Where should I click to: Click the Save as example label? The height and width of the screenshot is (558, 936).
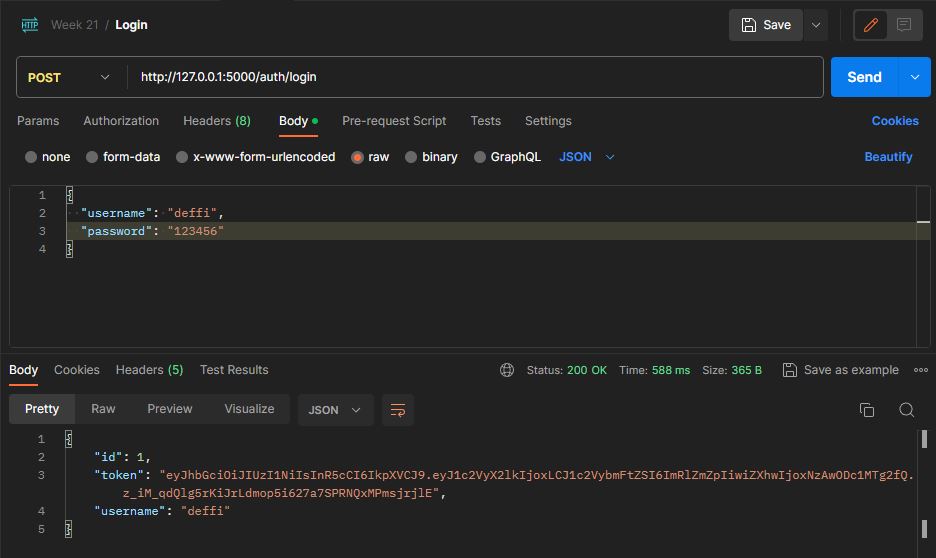pyautogui.click(x=851, y=370)
